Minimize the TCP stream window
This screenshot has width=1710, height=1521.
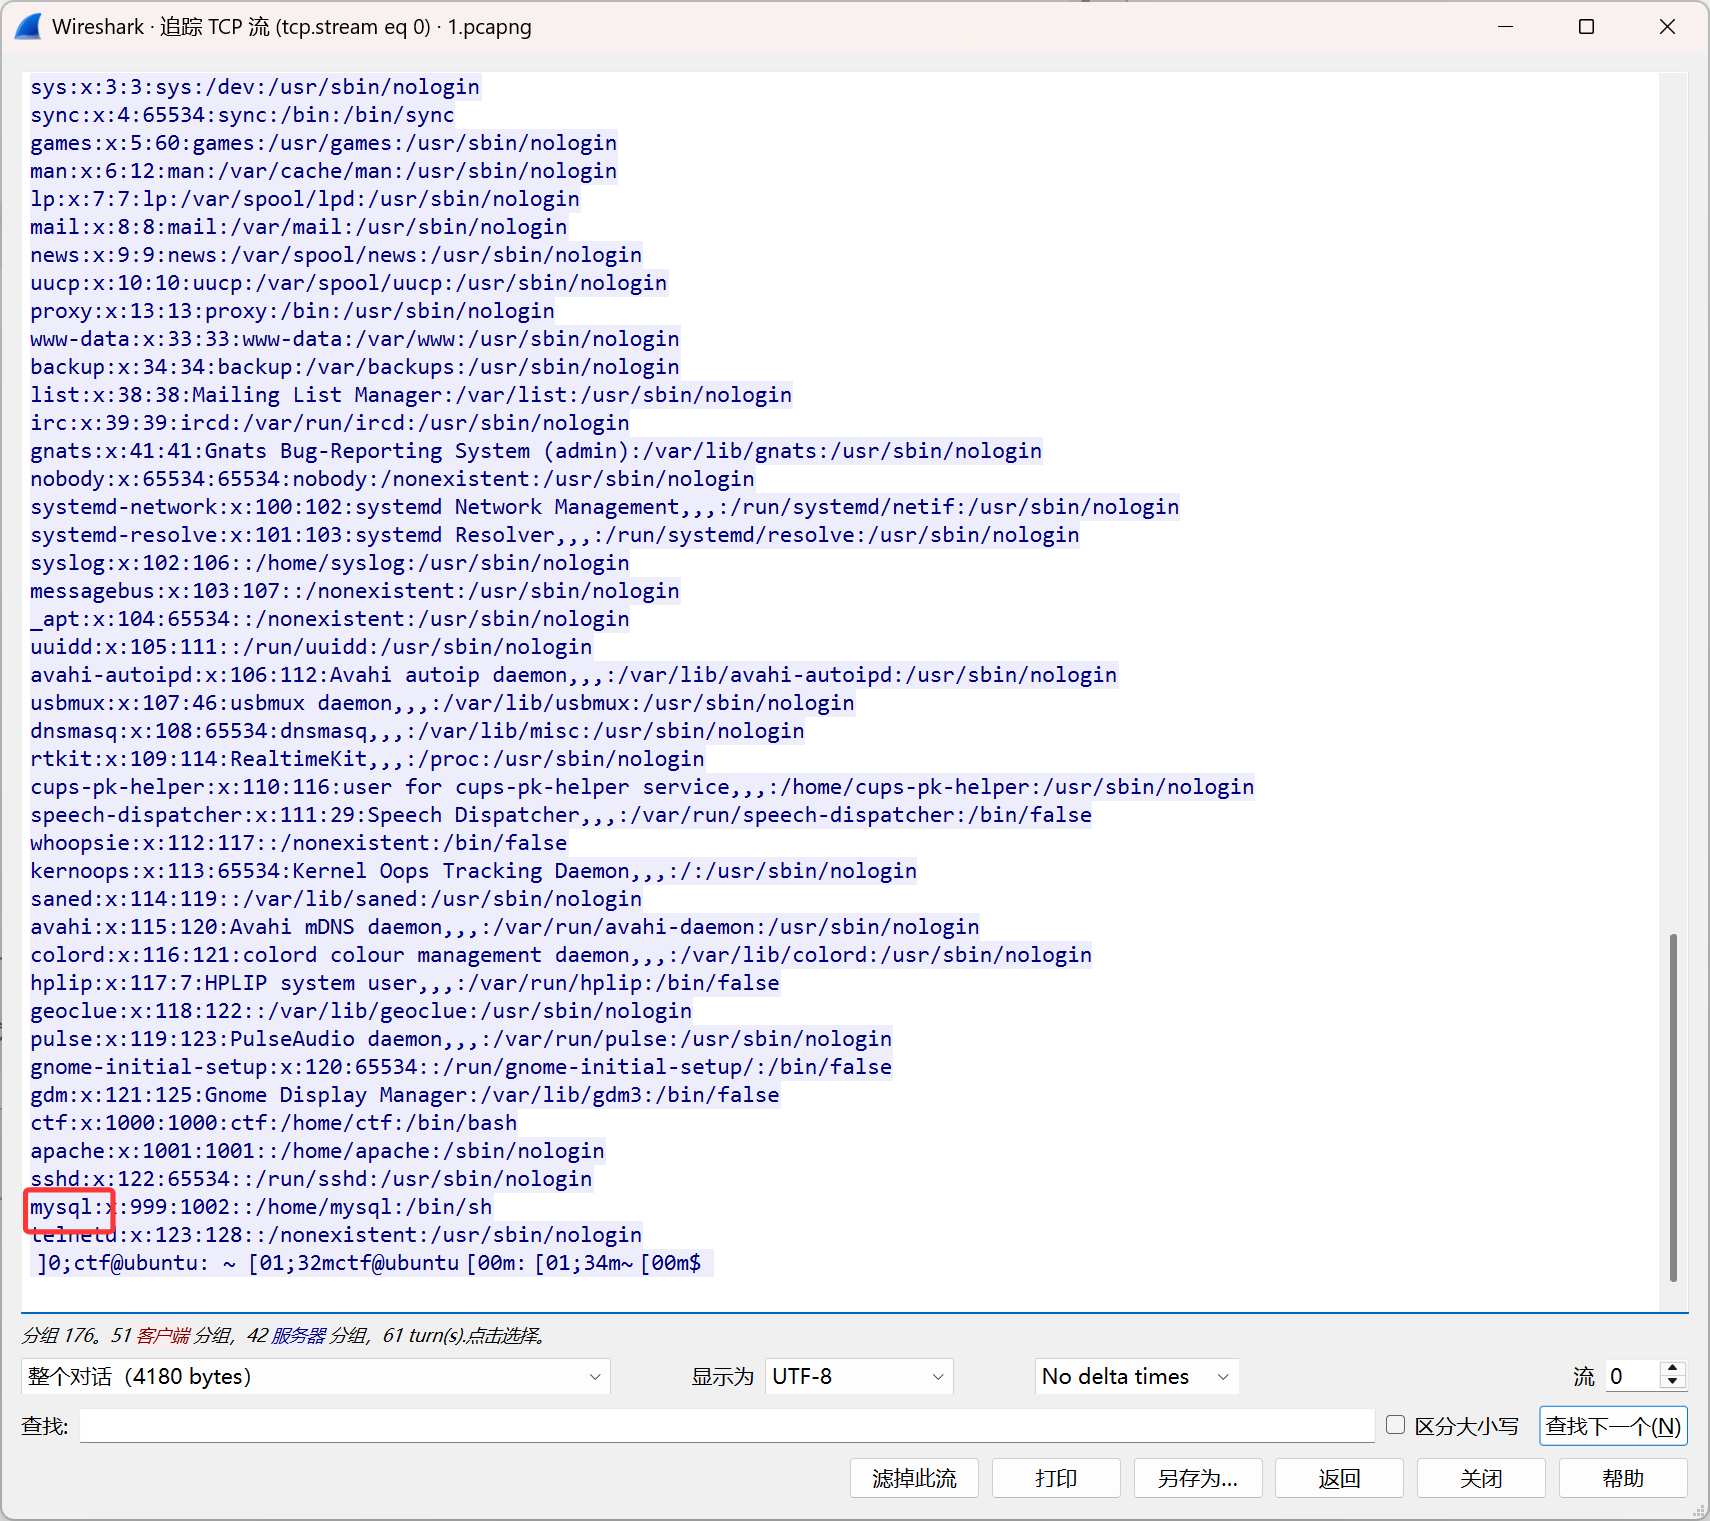[x=1505, y=27]
